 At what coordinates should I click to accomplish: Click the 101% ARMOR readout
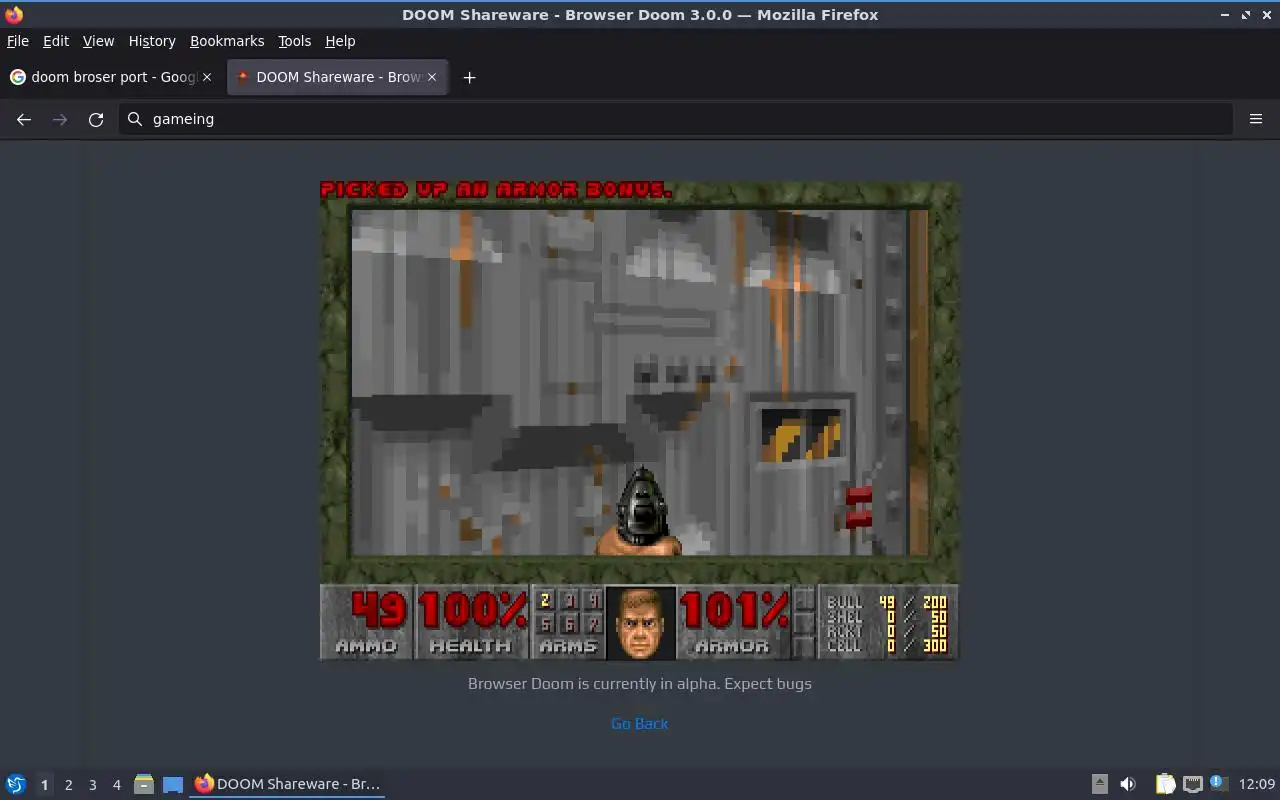pyautogui.click(x=734, y=623)
